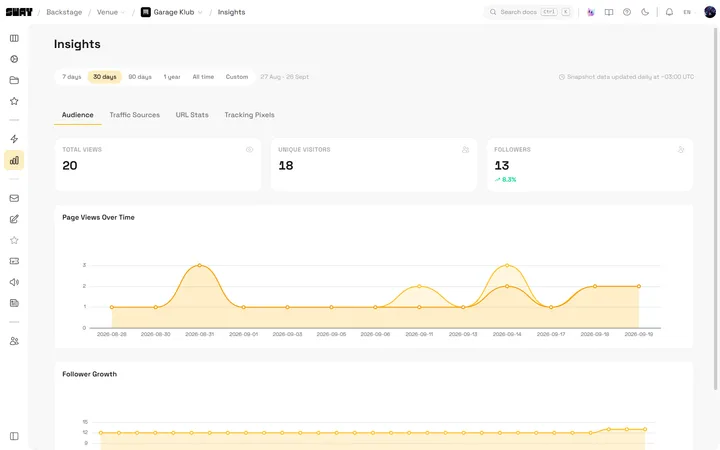Click the clock icon beside snapshot note
The image size is (720, 450).
coord(562,77)
